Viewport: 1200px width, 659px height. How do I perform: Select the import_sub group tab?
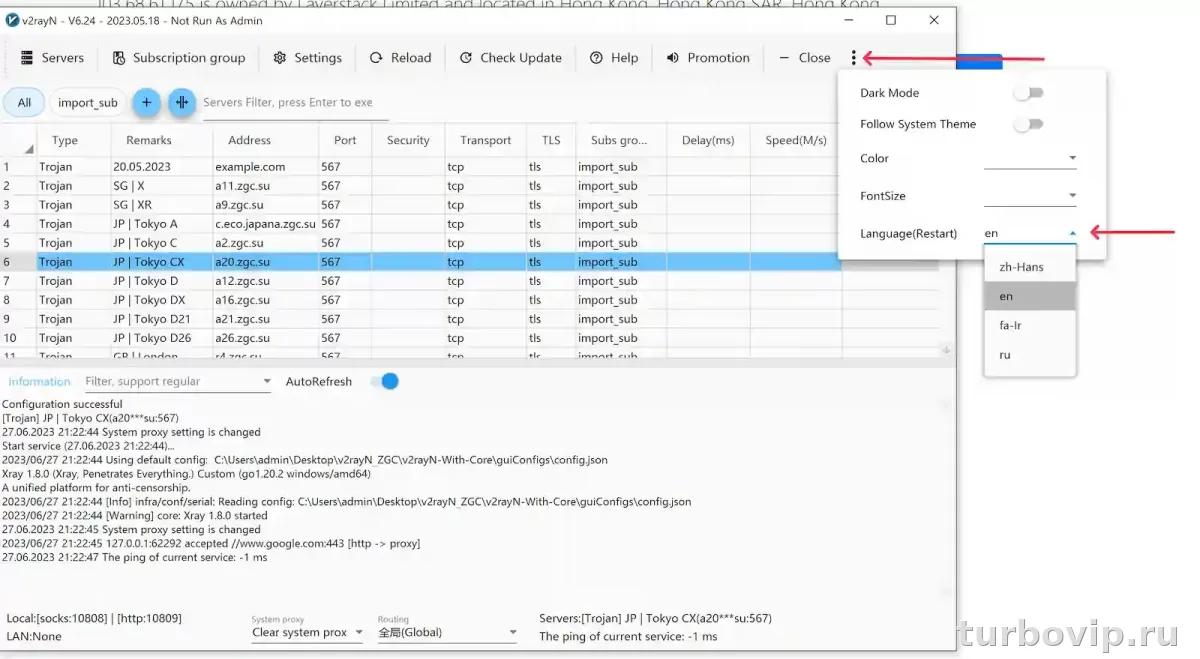coord(88,102)
